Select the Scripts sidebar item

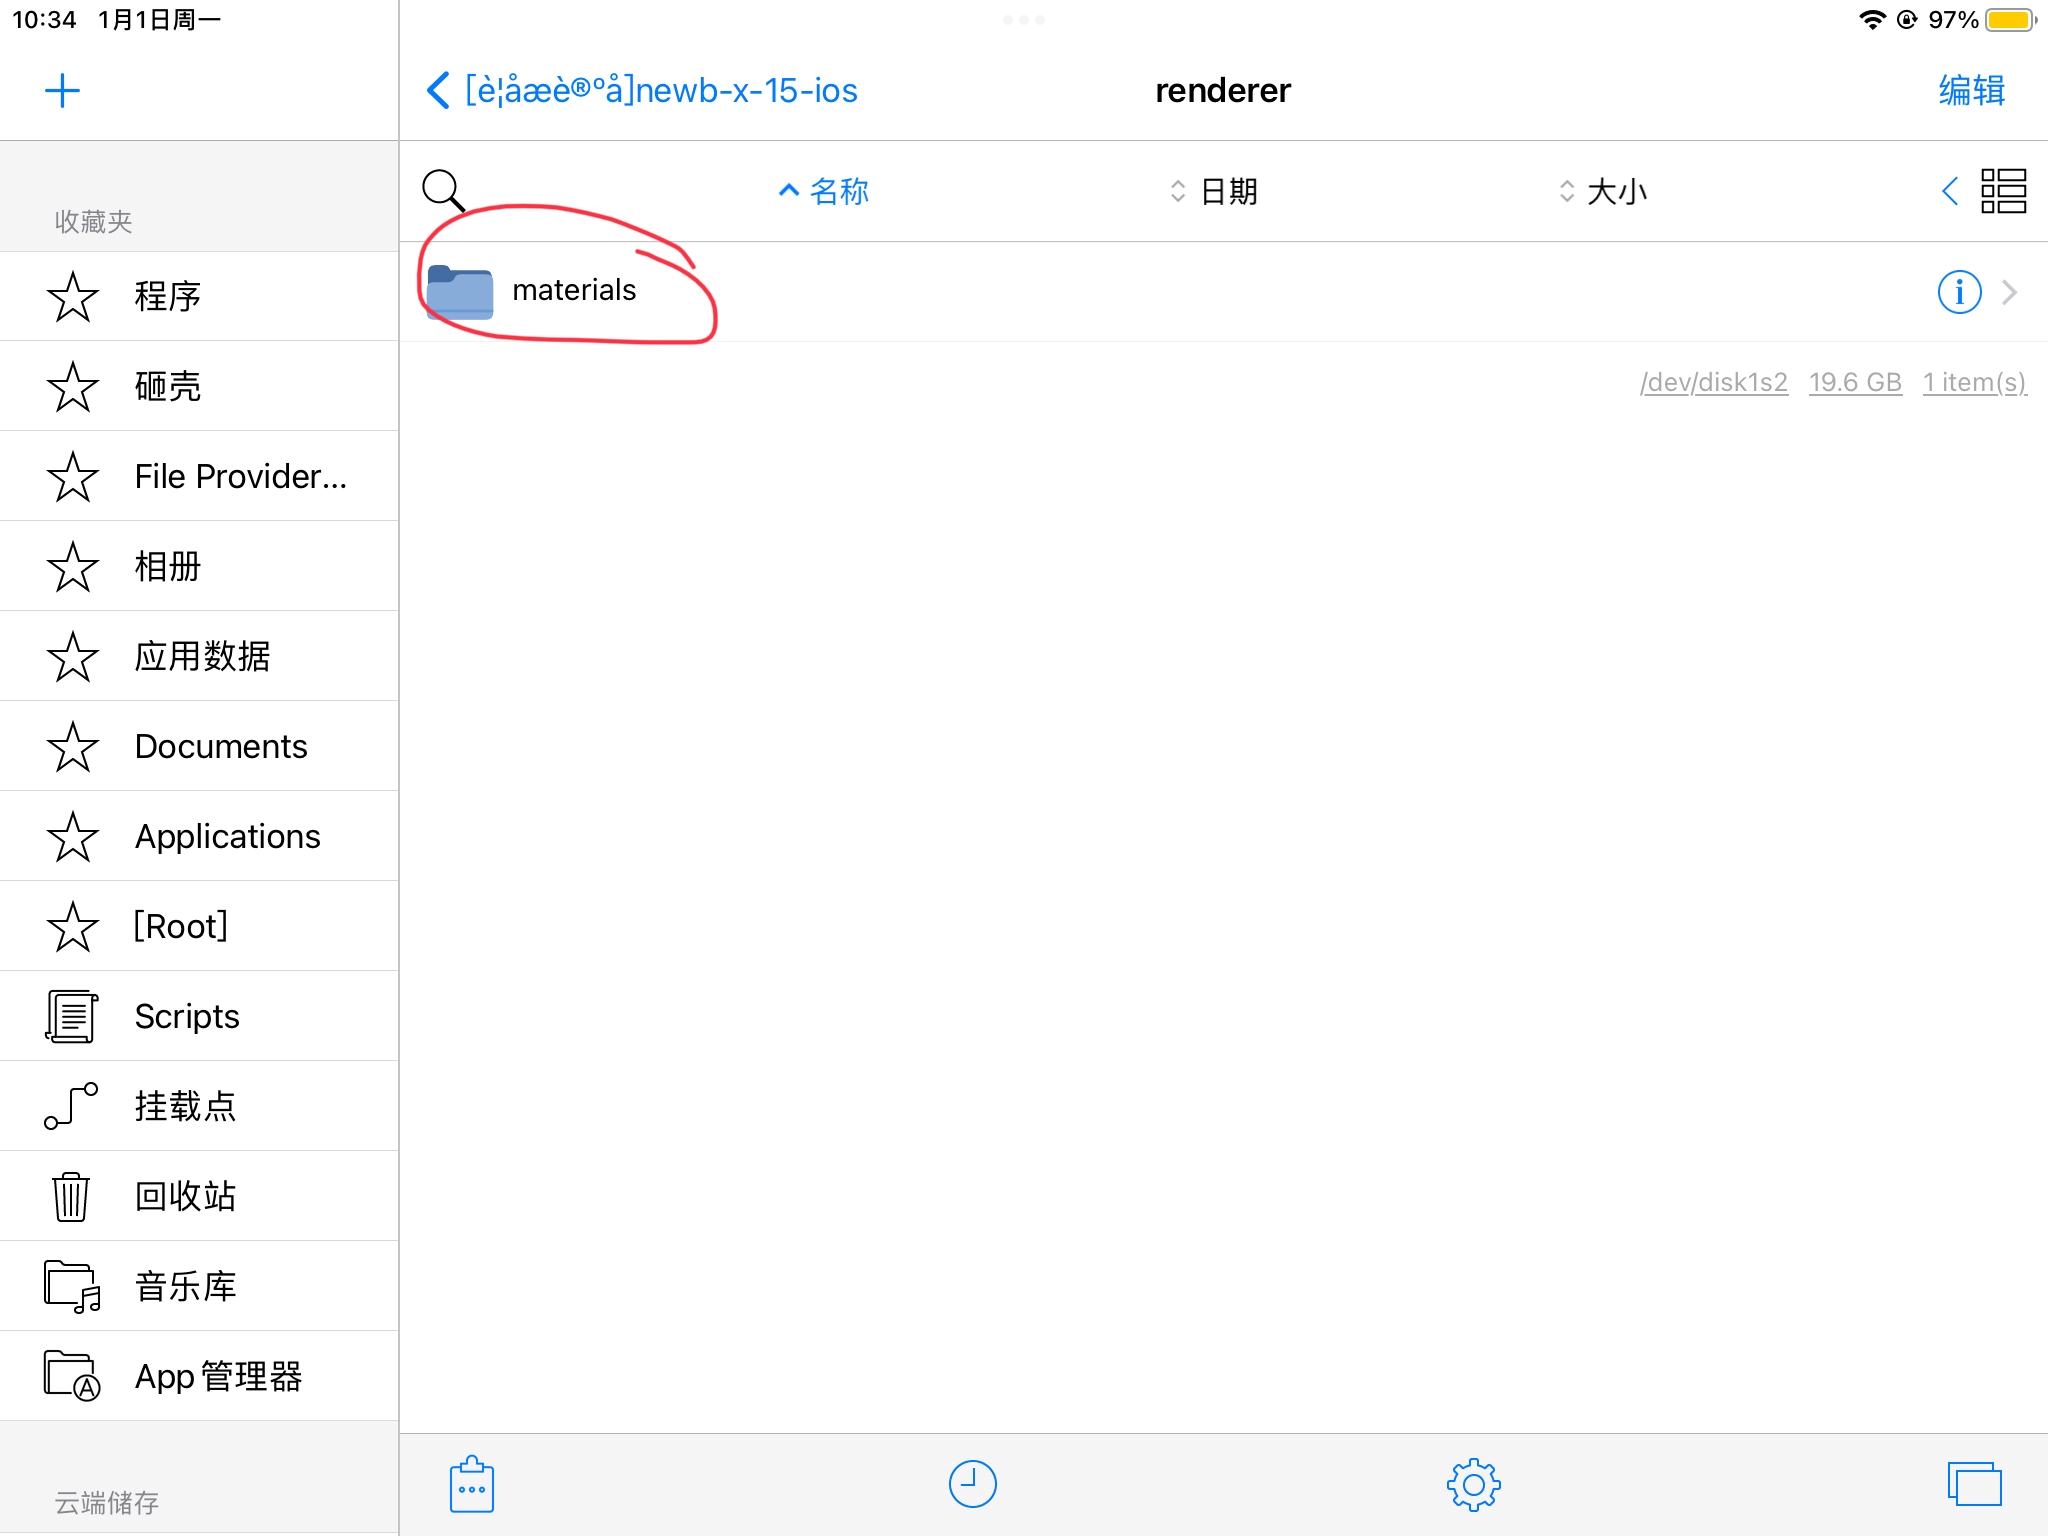[199, 1016]
